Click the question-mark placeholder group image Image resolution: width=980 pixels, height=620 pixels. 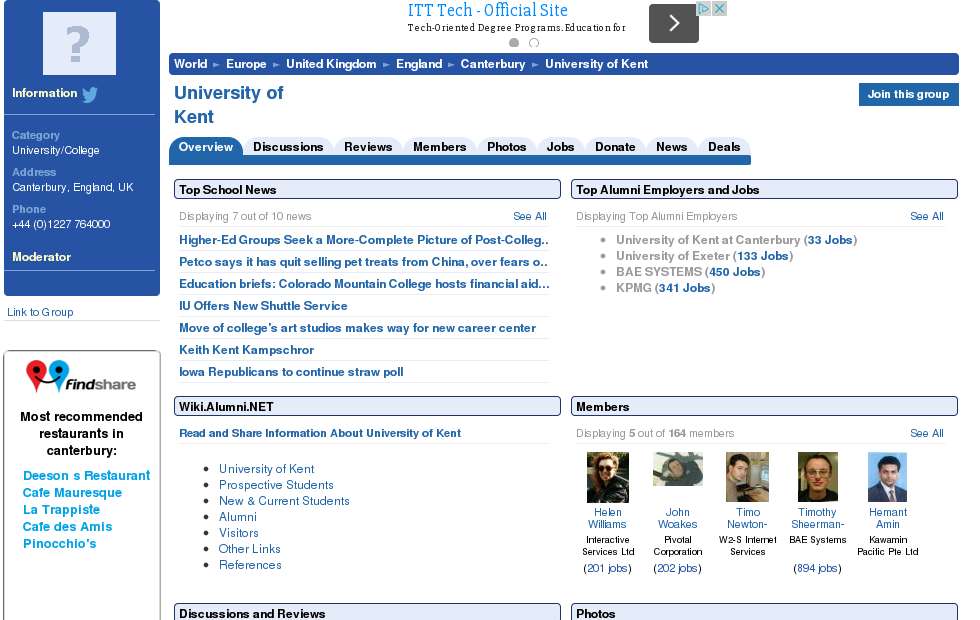(x=79, y=43)
